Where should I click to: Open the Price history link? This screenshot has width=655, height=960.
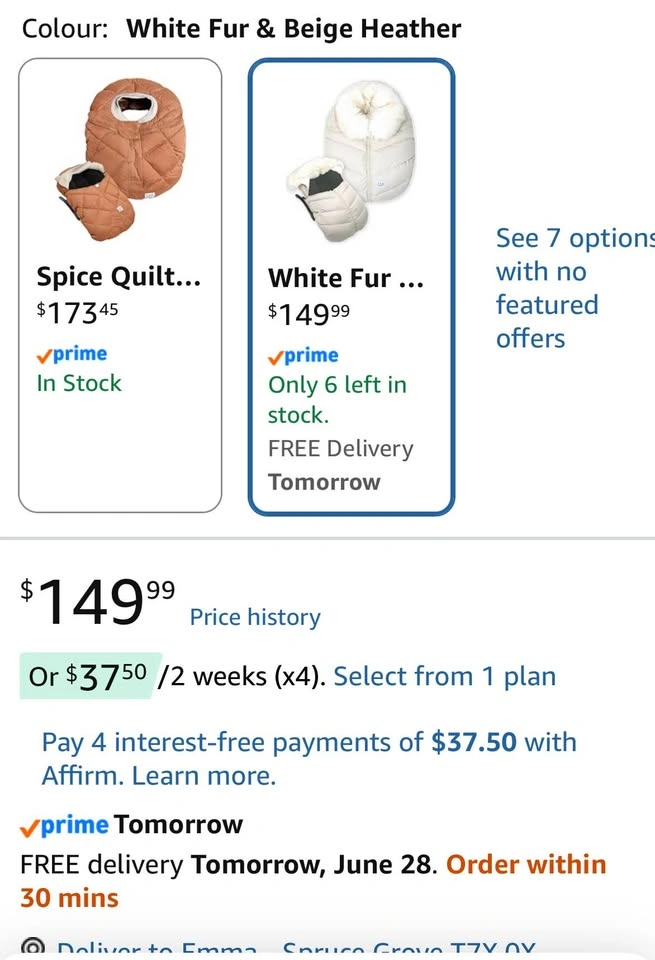pyautogui.click(x=255, y=617)
